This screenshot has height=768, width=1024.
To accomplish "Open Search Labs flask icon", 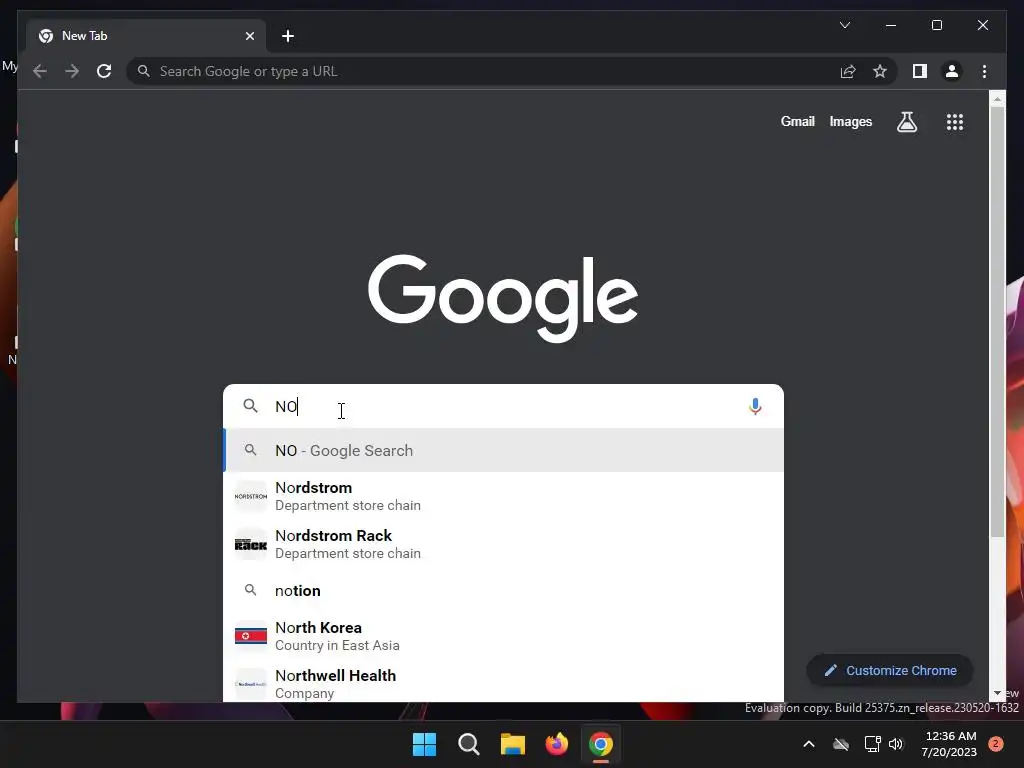I will (x=906, y=121).
